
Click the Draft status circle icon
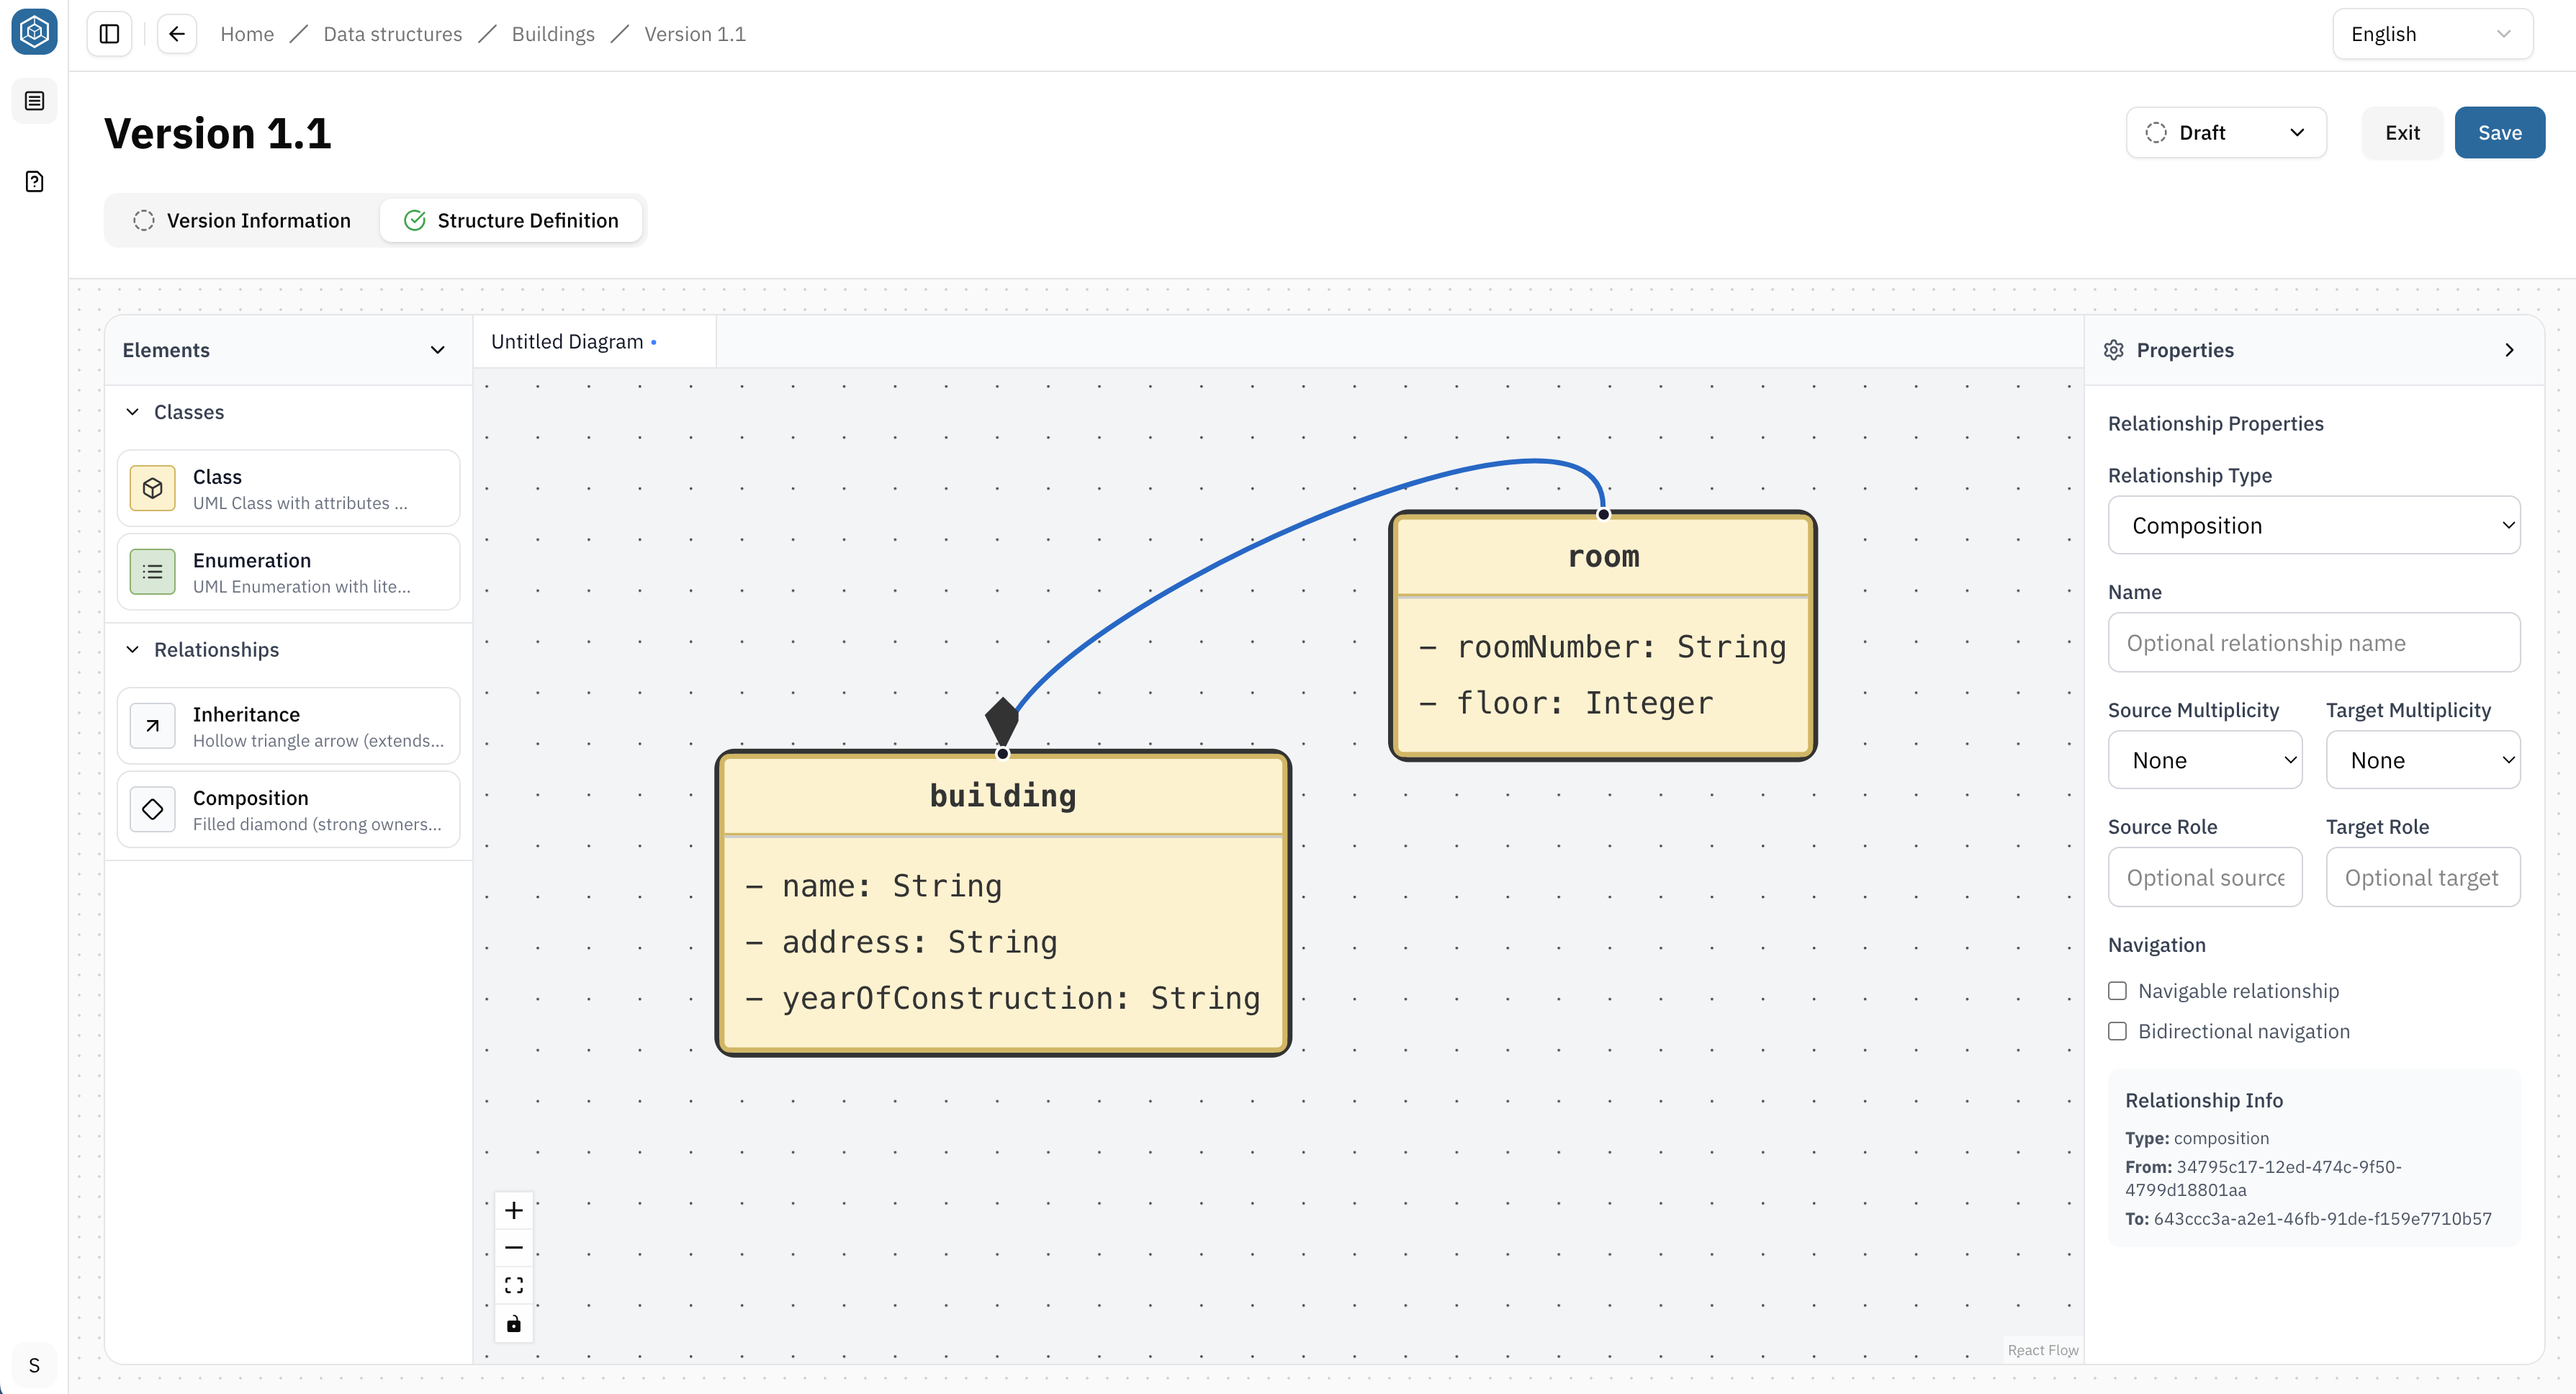point(2156,133)
